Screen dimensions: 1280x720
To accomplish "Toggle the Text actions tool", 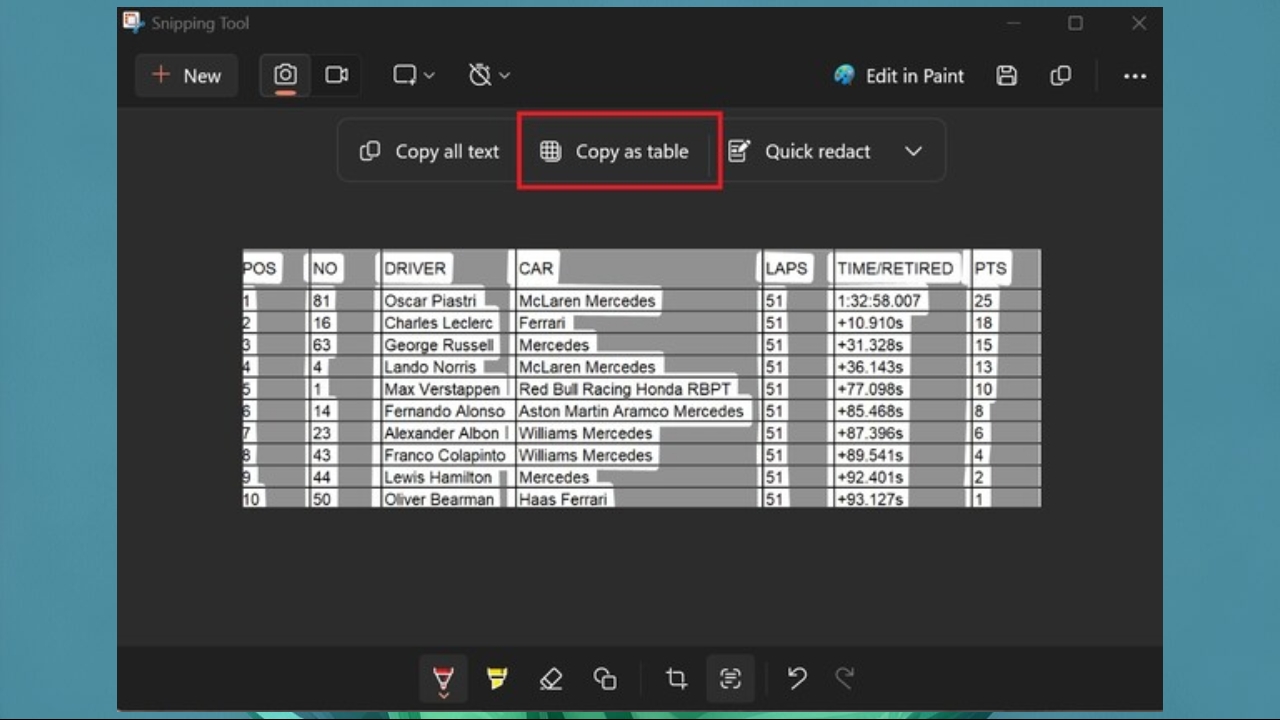I will coord(730,679).
